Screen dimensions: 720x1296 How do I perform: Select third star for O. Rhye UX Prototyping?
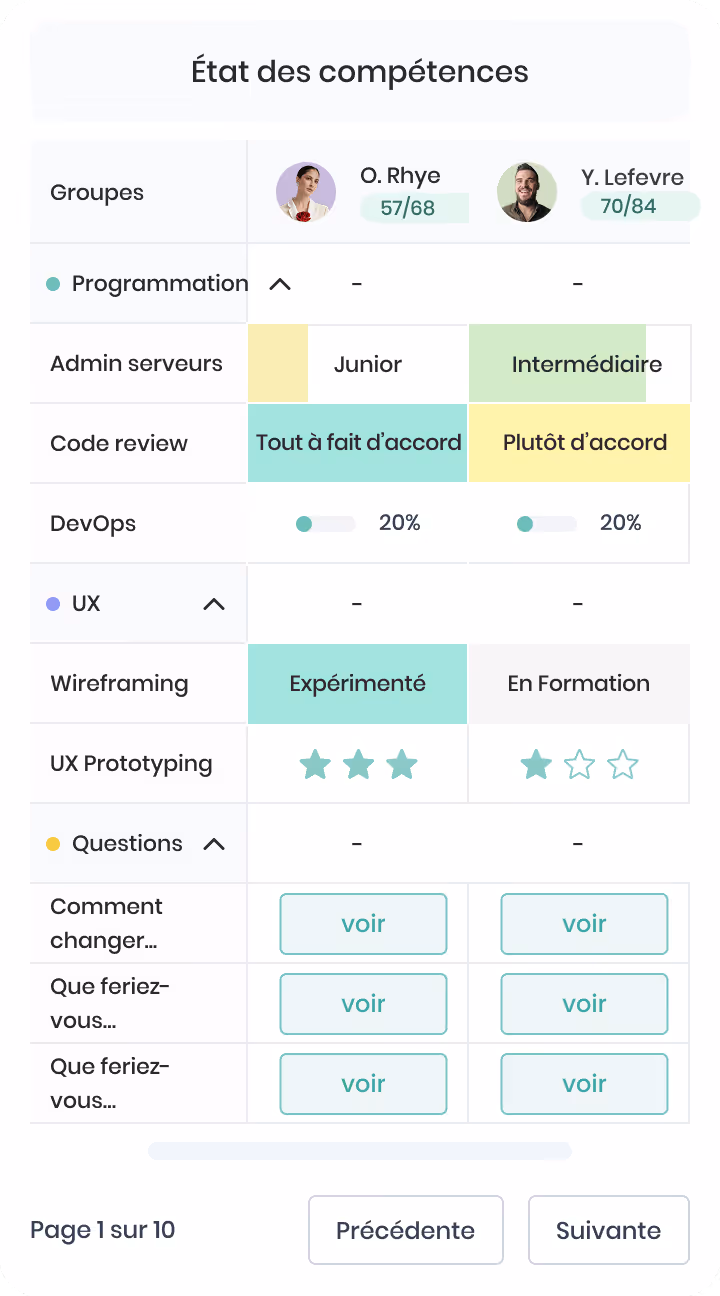click(402, 765)
